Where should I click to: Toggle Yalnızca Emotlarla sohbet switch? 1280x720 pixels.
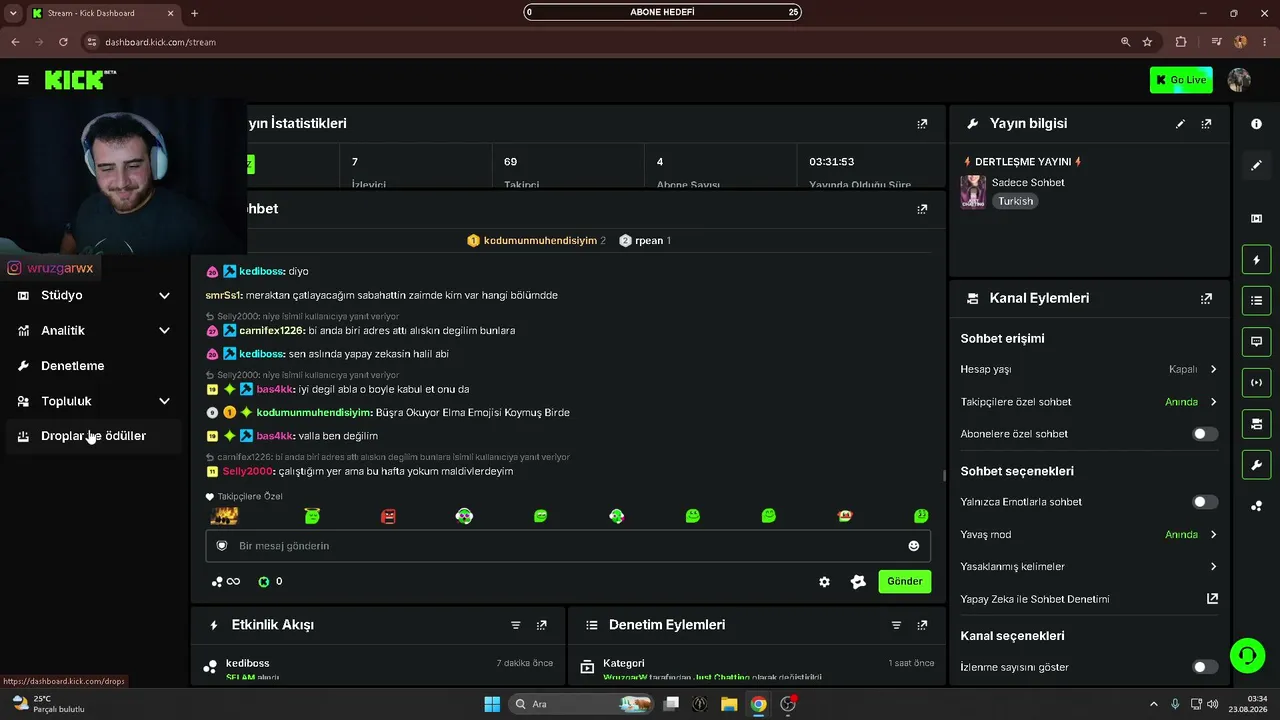[1205, 502]
